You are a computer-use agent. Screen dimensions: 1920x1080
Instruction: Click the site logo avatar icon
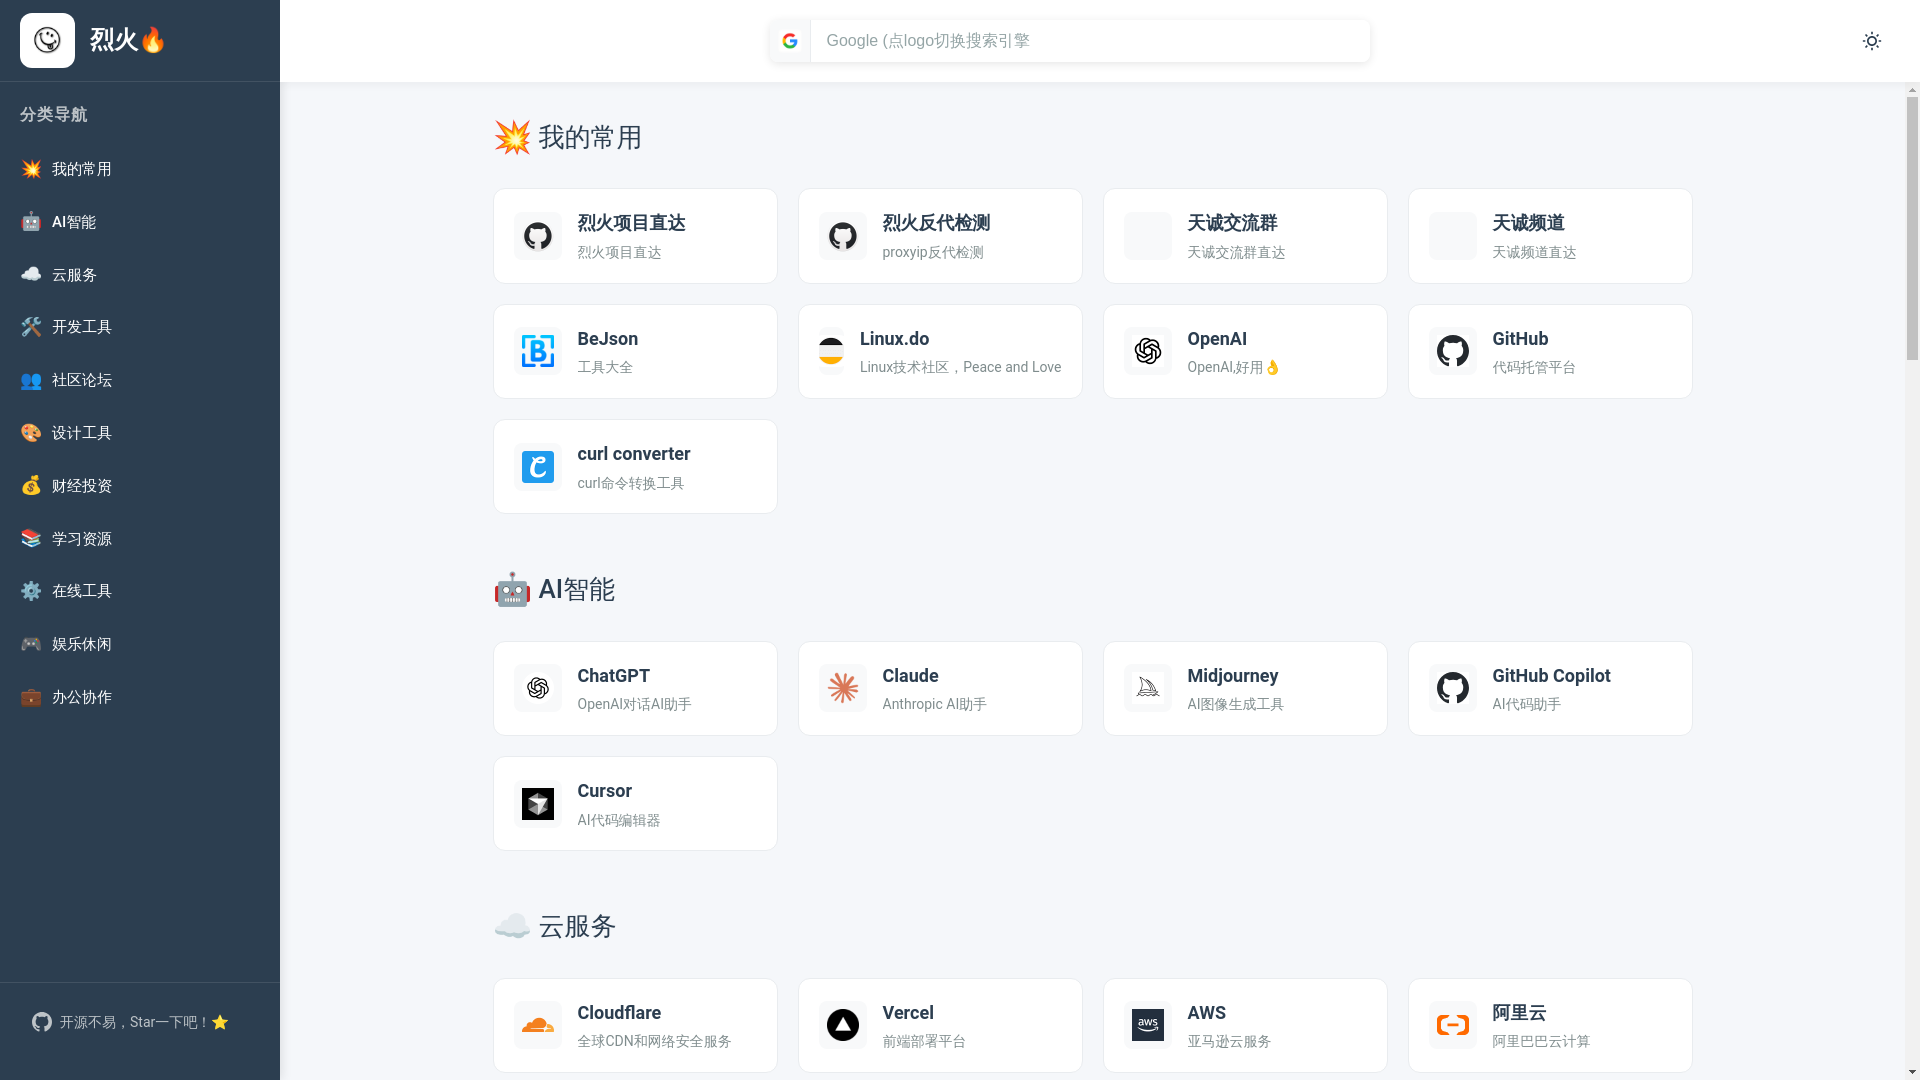pyautogui.click(x=47, y=41)
